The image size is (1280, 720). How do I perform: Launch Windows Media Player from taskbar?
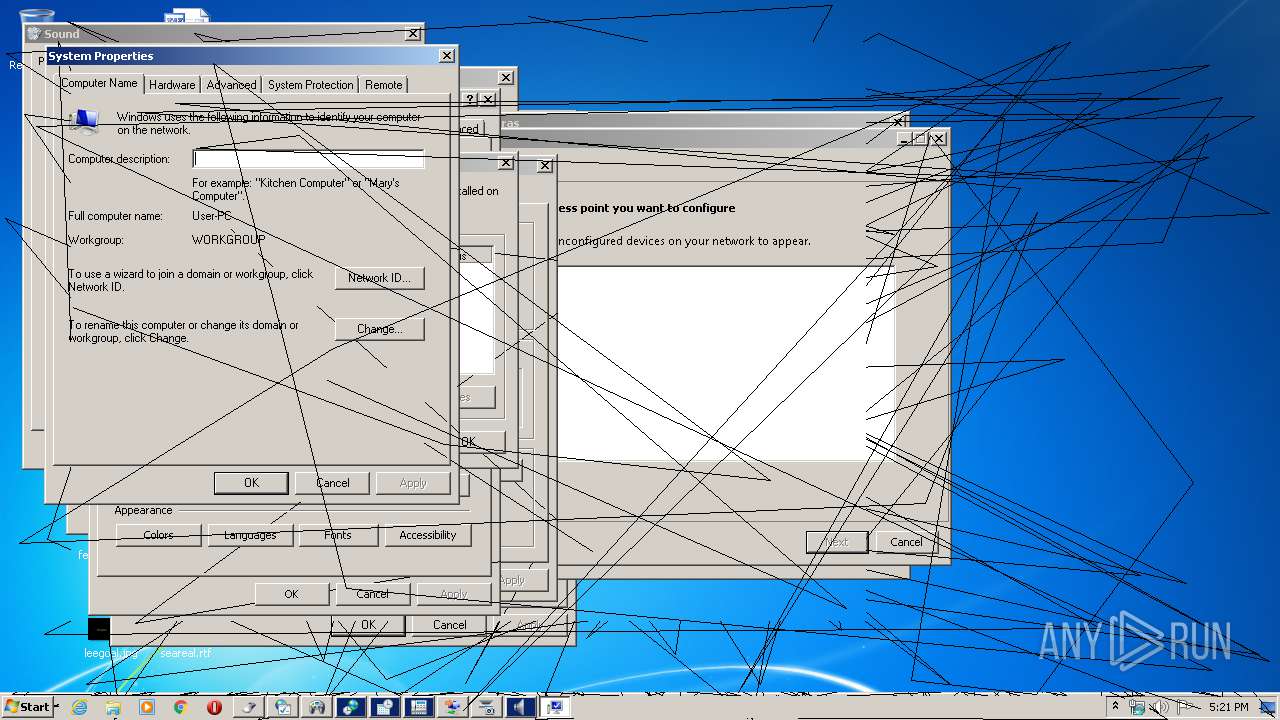click(147, 707)
